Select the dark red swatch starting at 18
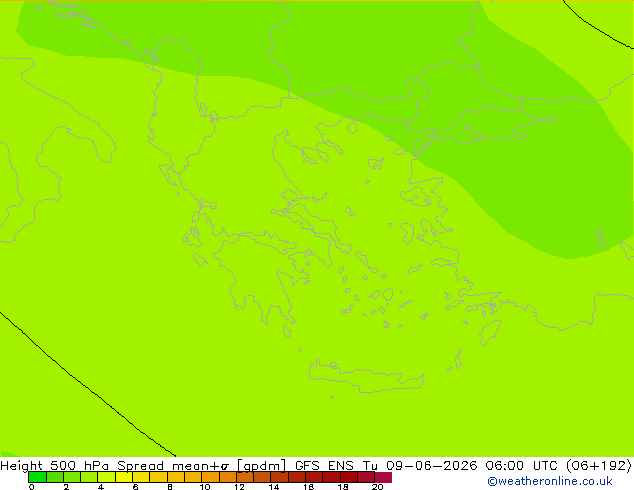This screenshot has height=490, width=634. click(349, 477)
